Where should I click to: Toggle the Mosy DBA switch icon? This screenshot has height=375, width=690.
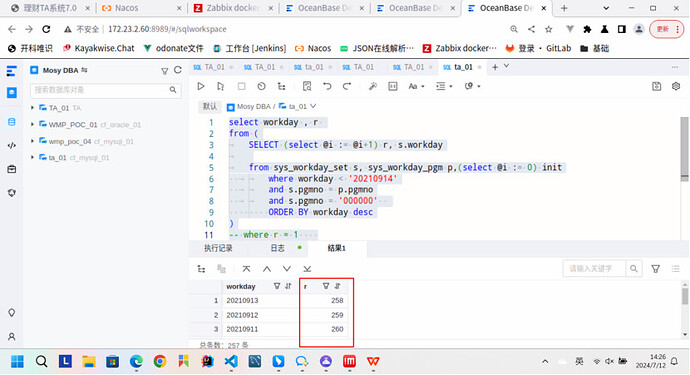tap(84, 70)
